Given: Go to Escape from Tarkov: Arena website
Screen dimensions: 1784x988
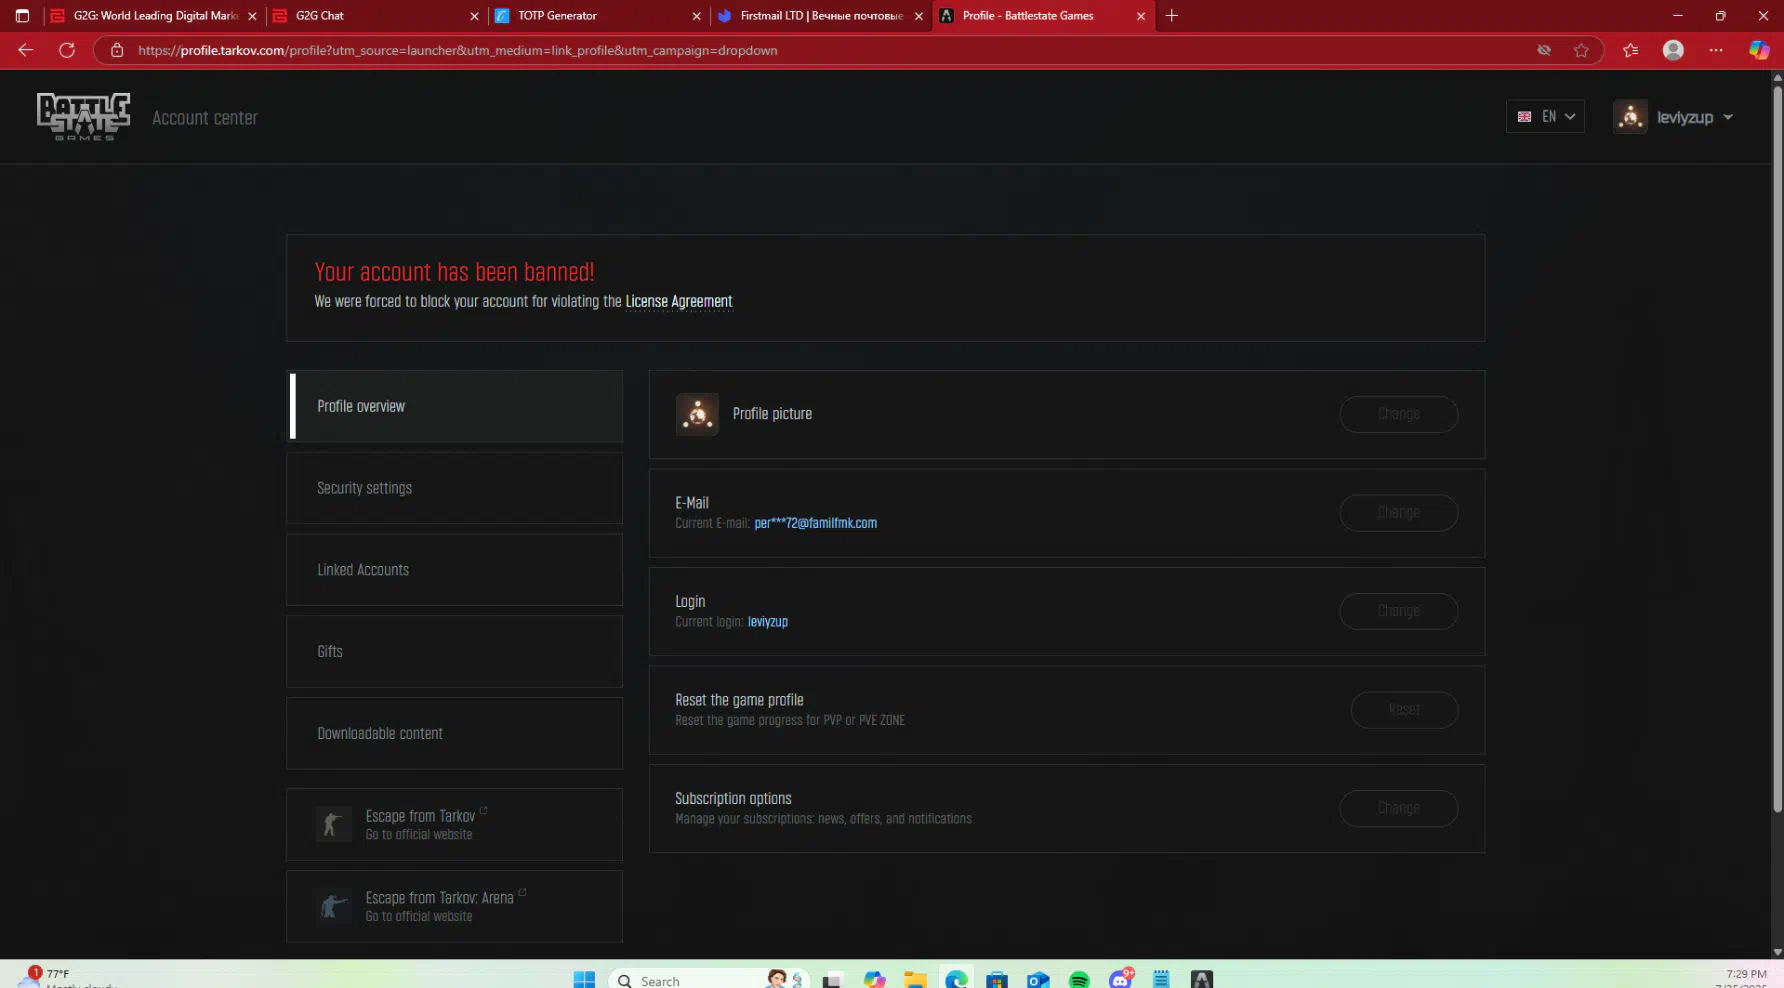Looking at the screenshot, I should coord(455,907).
